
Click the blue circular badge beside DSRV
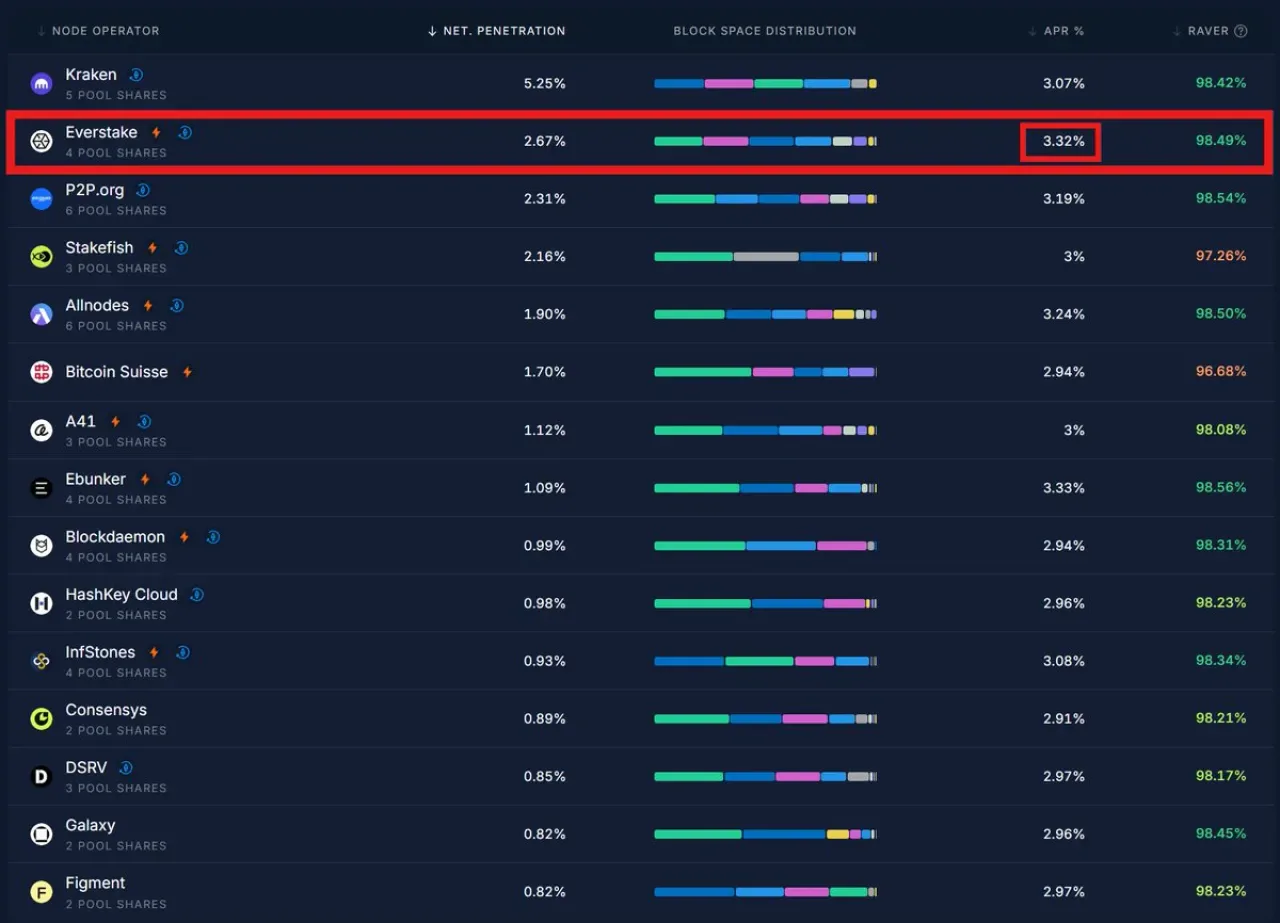point(126,768)
